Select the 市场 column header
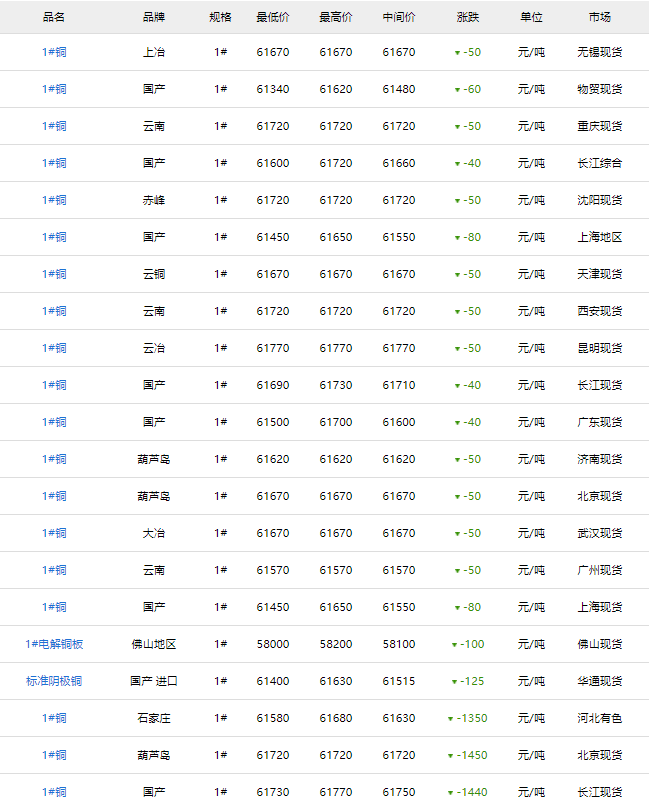This screenshot has height=809, width=649. pos(600,17)
